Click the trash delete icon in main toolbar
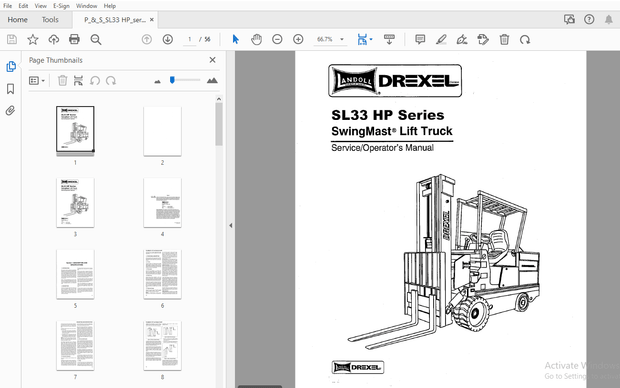 pyautogui.click(x=504, y=39)
